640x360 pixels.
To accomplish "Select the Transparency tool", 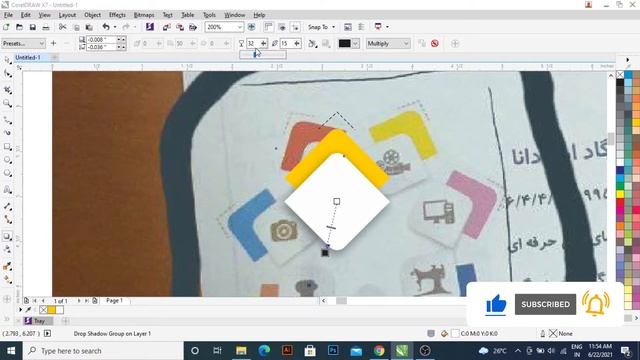I will (7, 249).
